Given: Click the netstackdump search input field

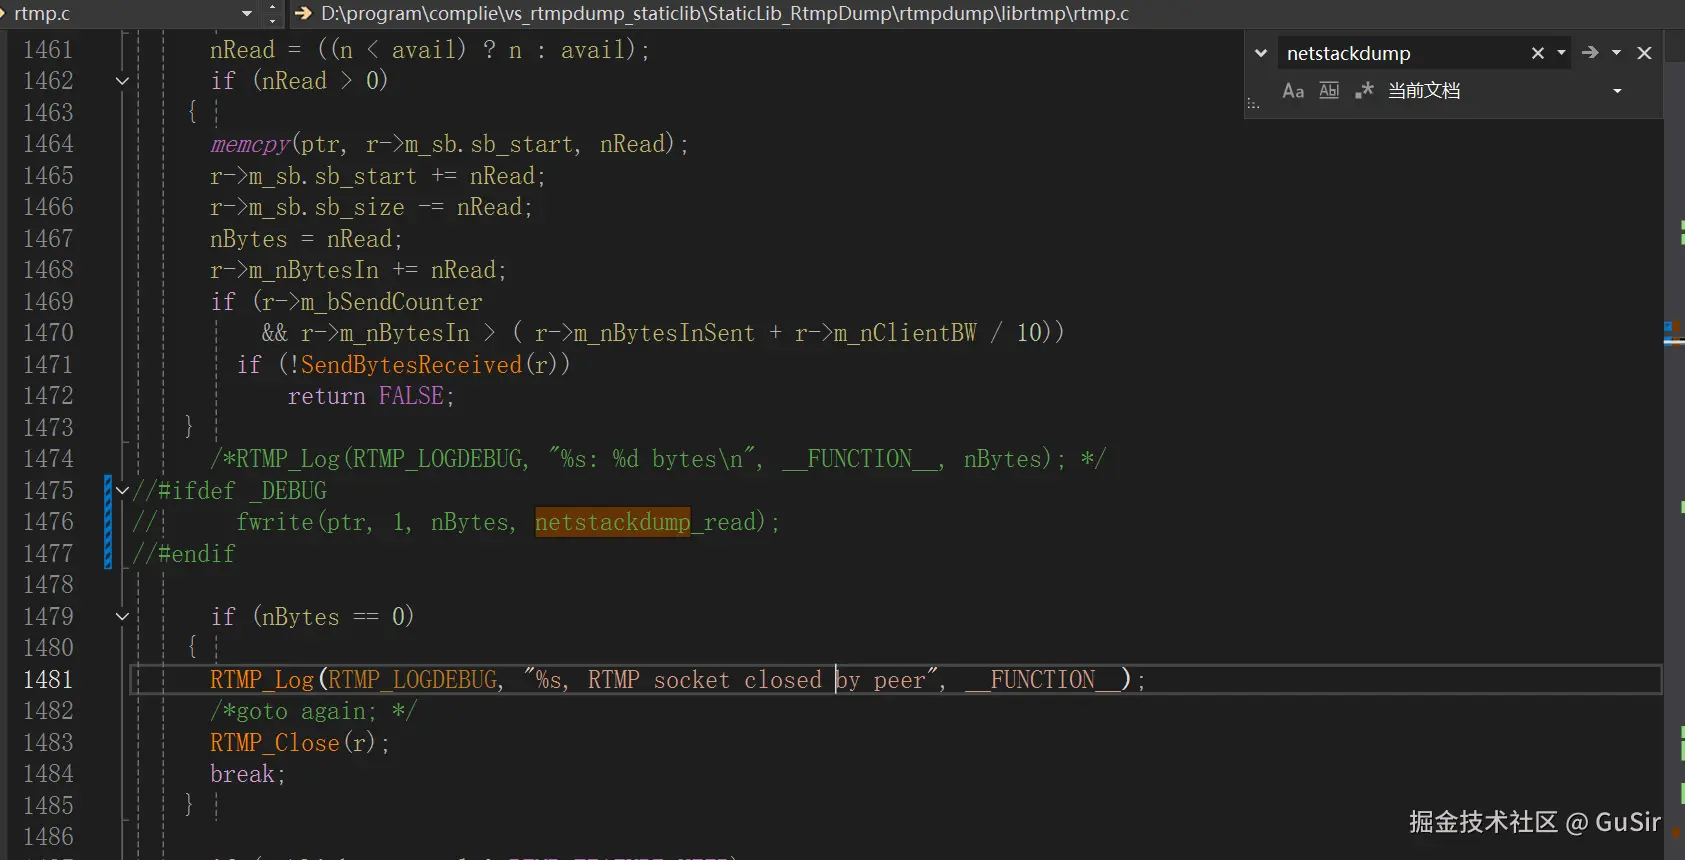Looking at the screenshot, I should coord(1405,53).
